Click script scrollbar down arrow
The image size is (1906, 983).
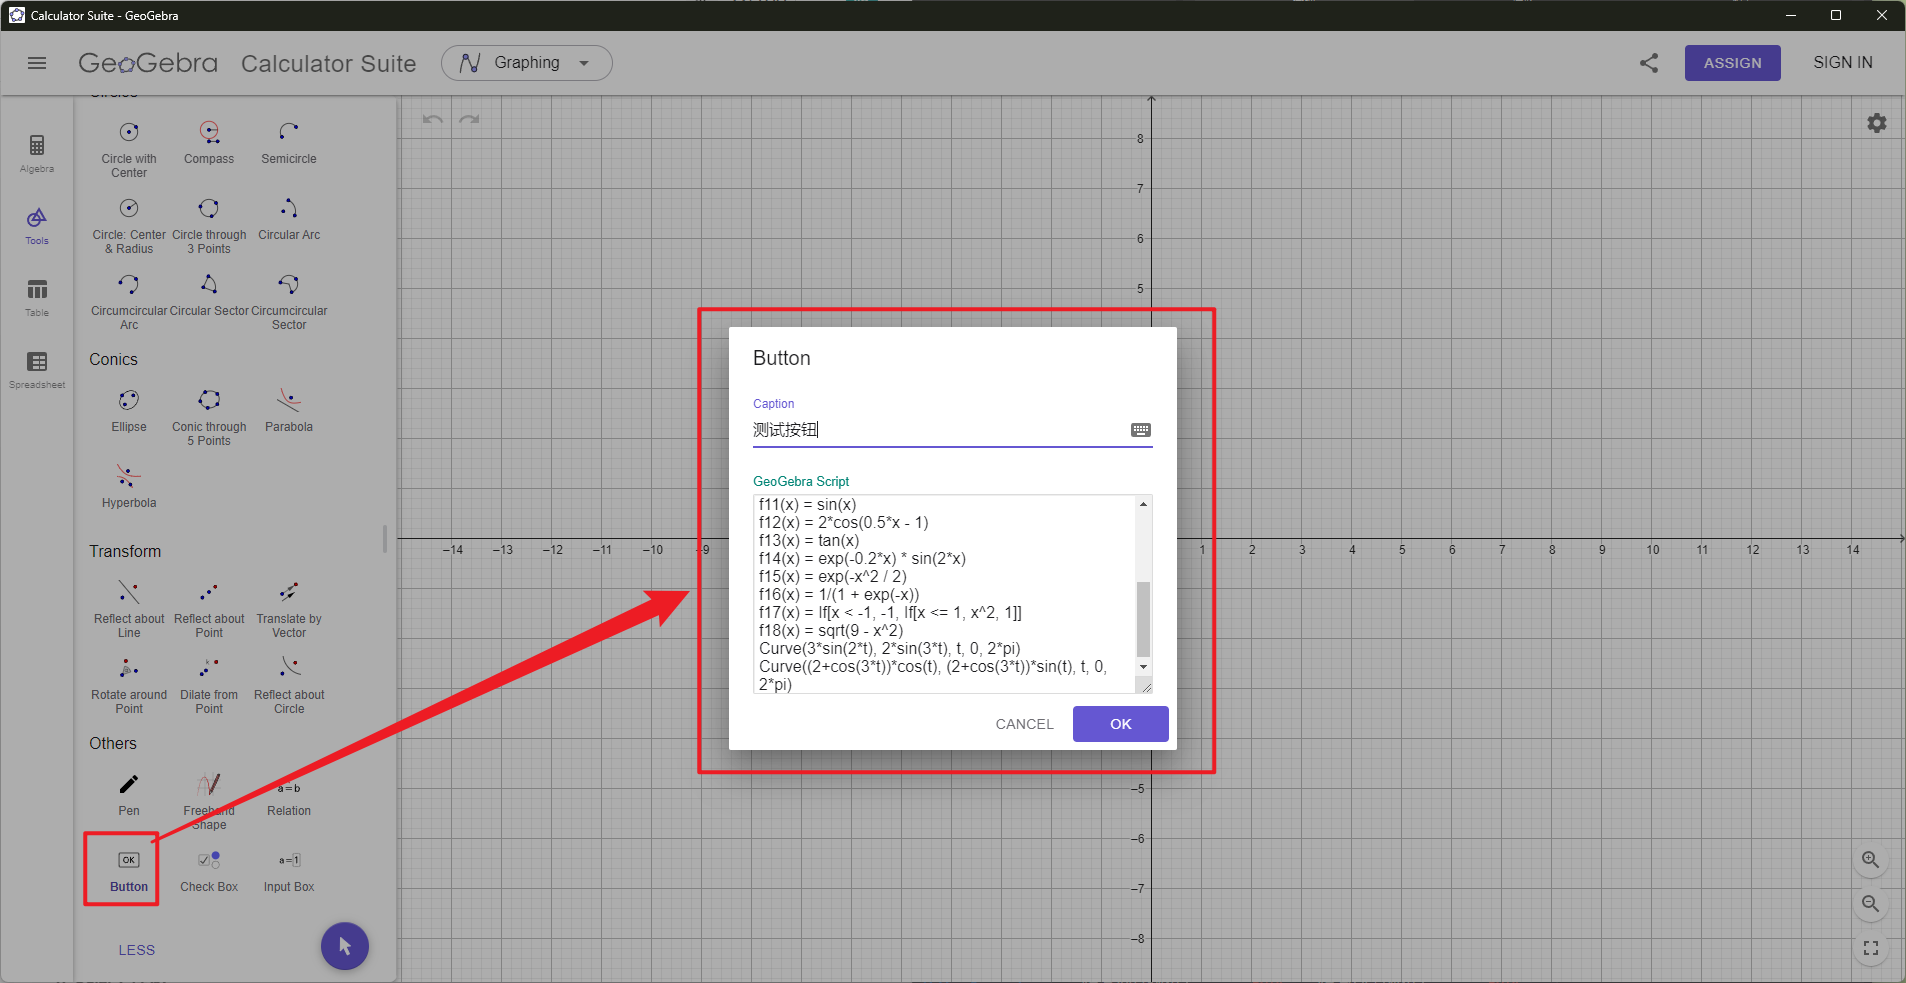[x=1144, y=667]
